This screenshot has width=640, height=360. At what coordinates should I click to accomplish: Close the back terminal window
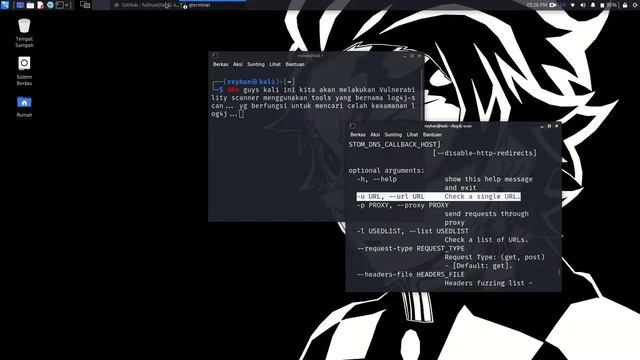419,56
